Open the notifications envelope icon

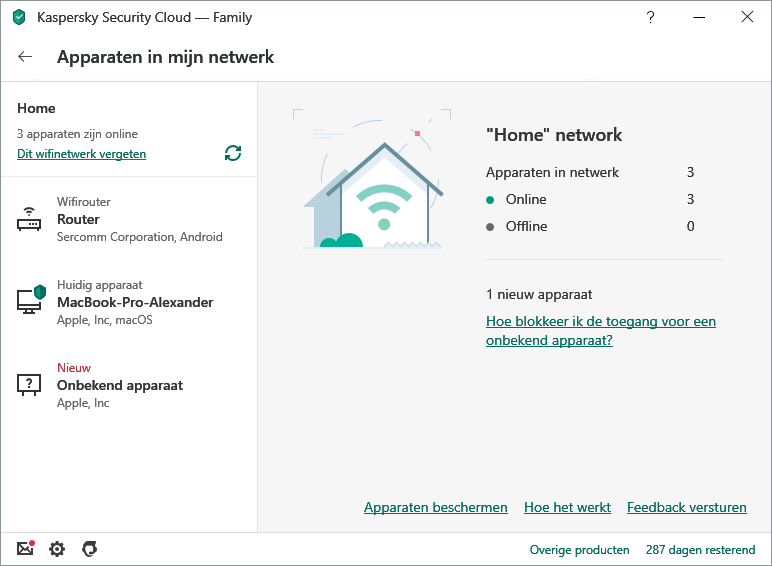(26, 549)
